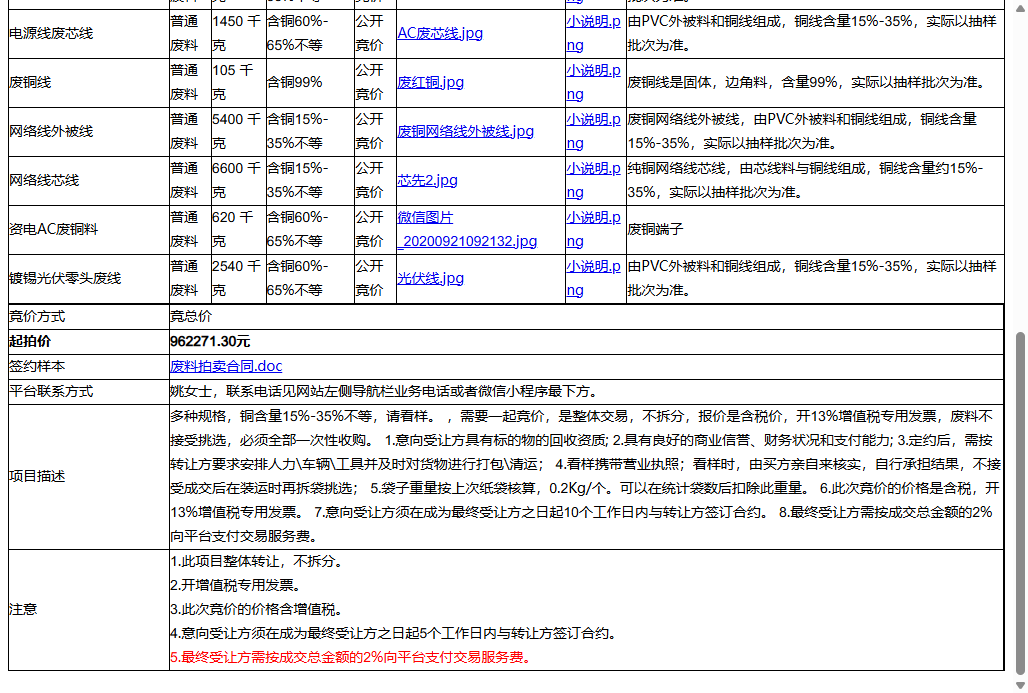Viewport: 1028px width, 693px height.
Task: Select the 网络线外被线 item name cell
Action: [89, 131]
